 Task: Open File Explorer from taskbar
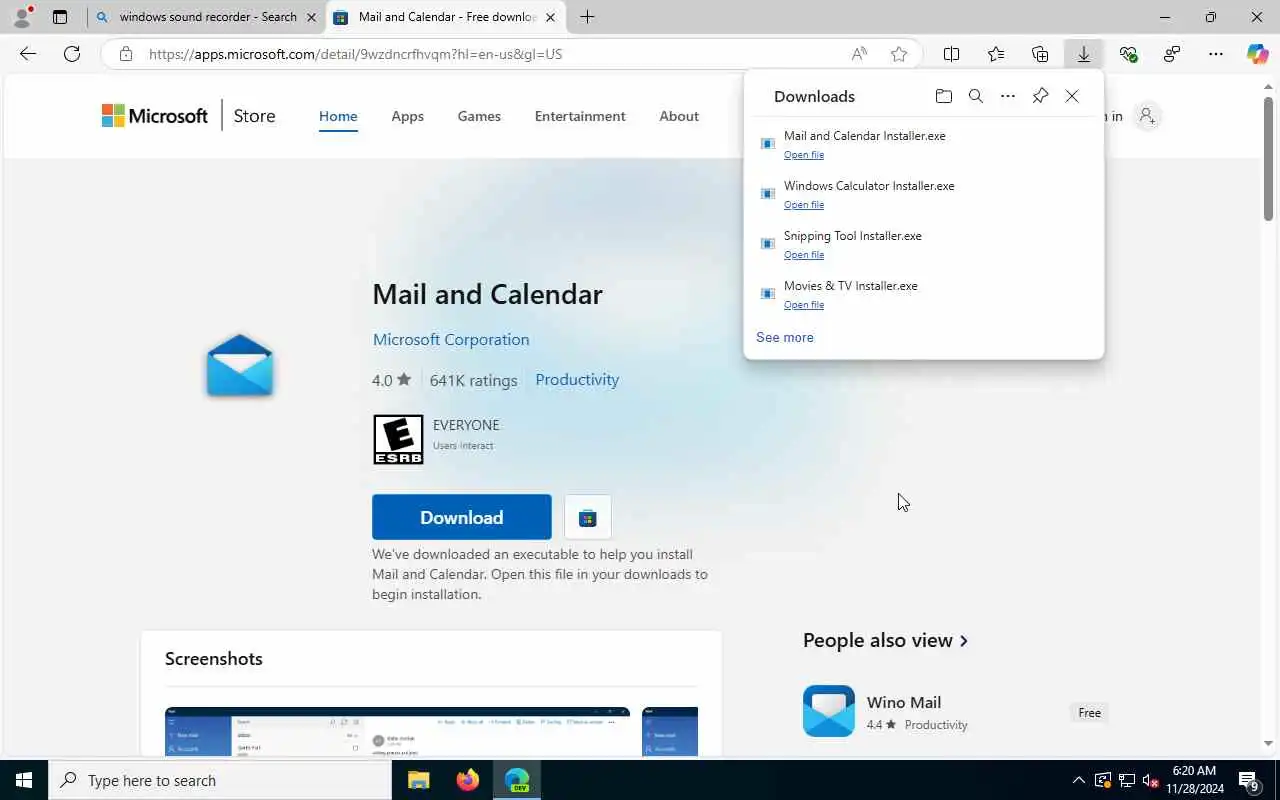click(418, 780)
